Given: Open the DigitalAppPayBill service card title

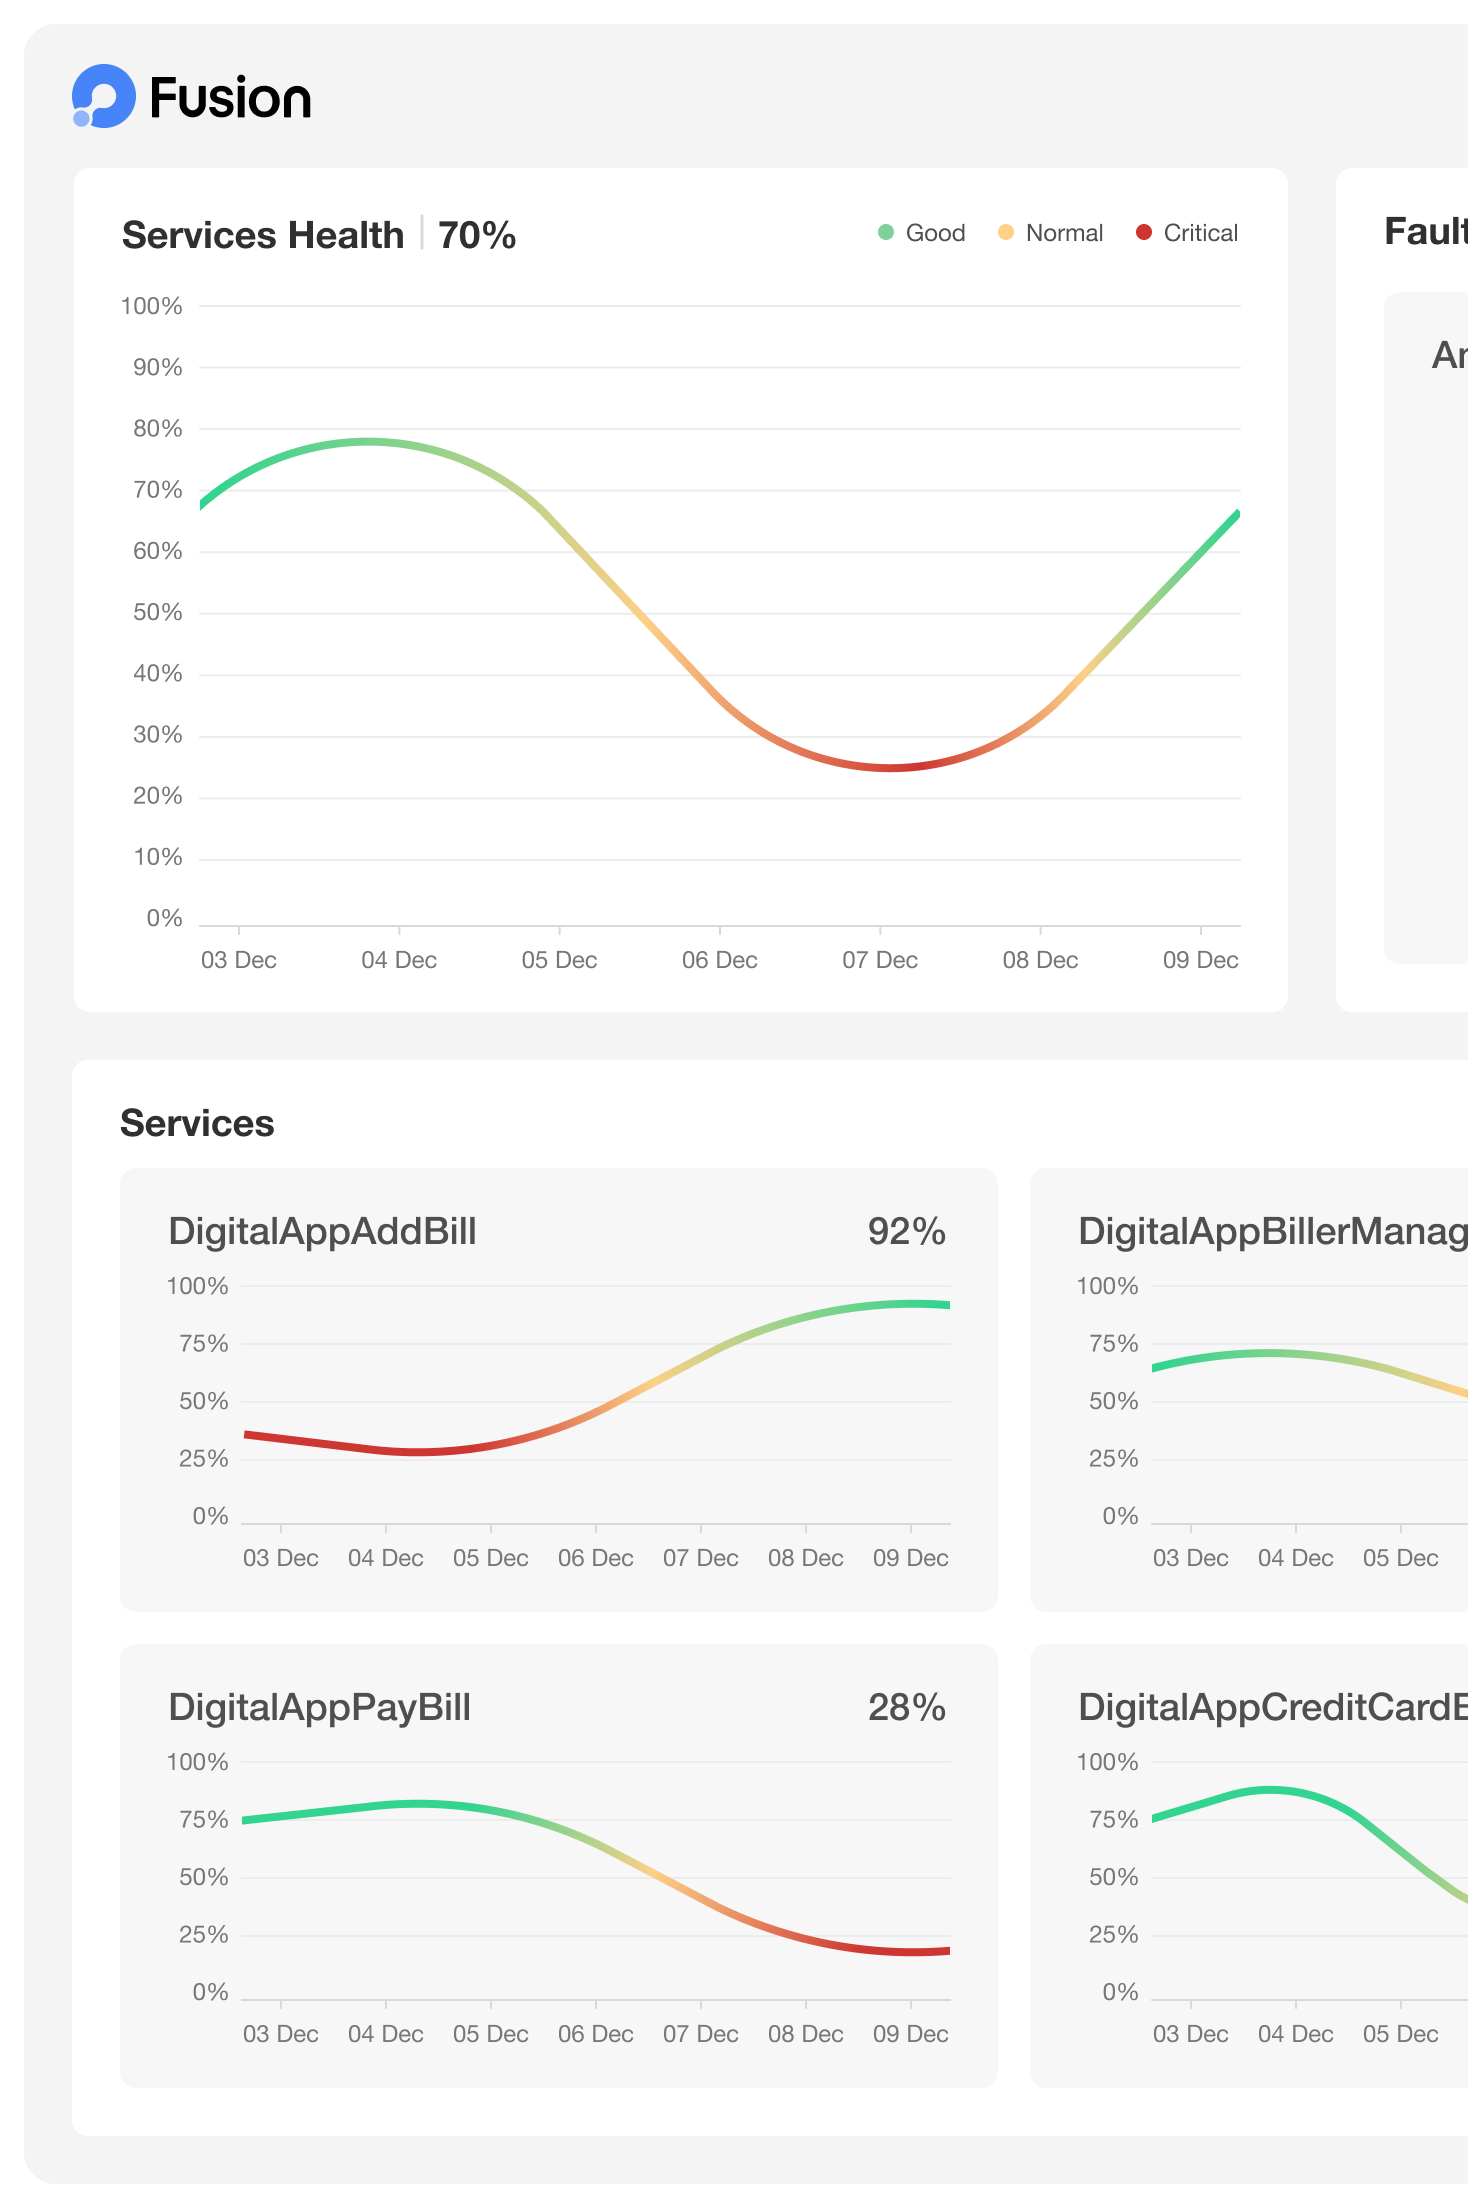Looking at the screenshot, I should (x=319, y=1707).
